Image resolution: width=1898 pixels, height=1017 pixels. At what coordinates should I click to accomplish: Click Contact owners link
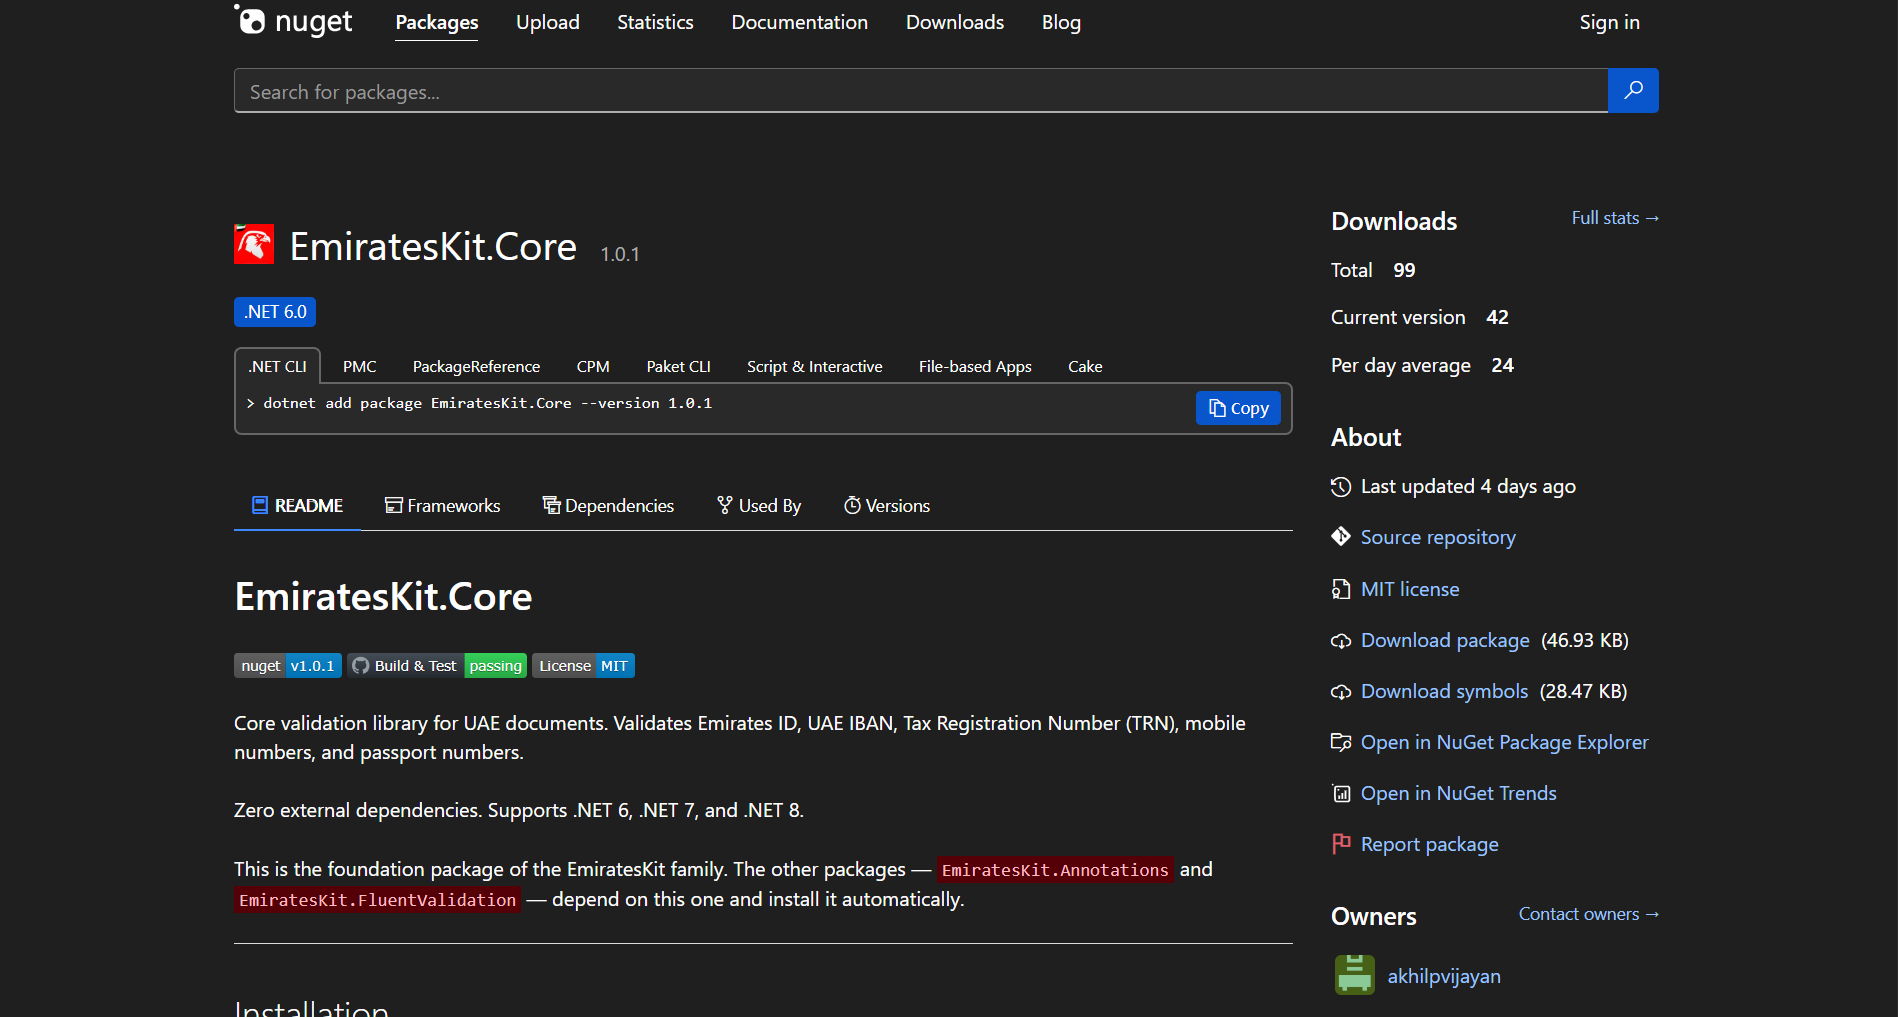[x=1588, y=914]
